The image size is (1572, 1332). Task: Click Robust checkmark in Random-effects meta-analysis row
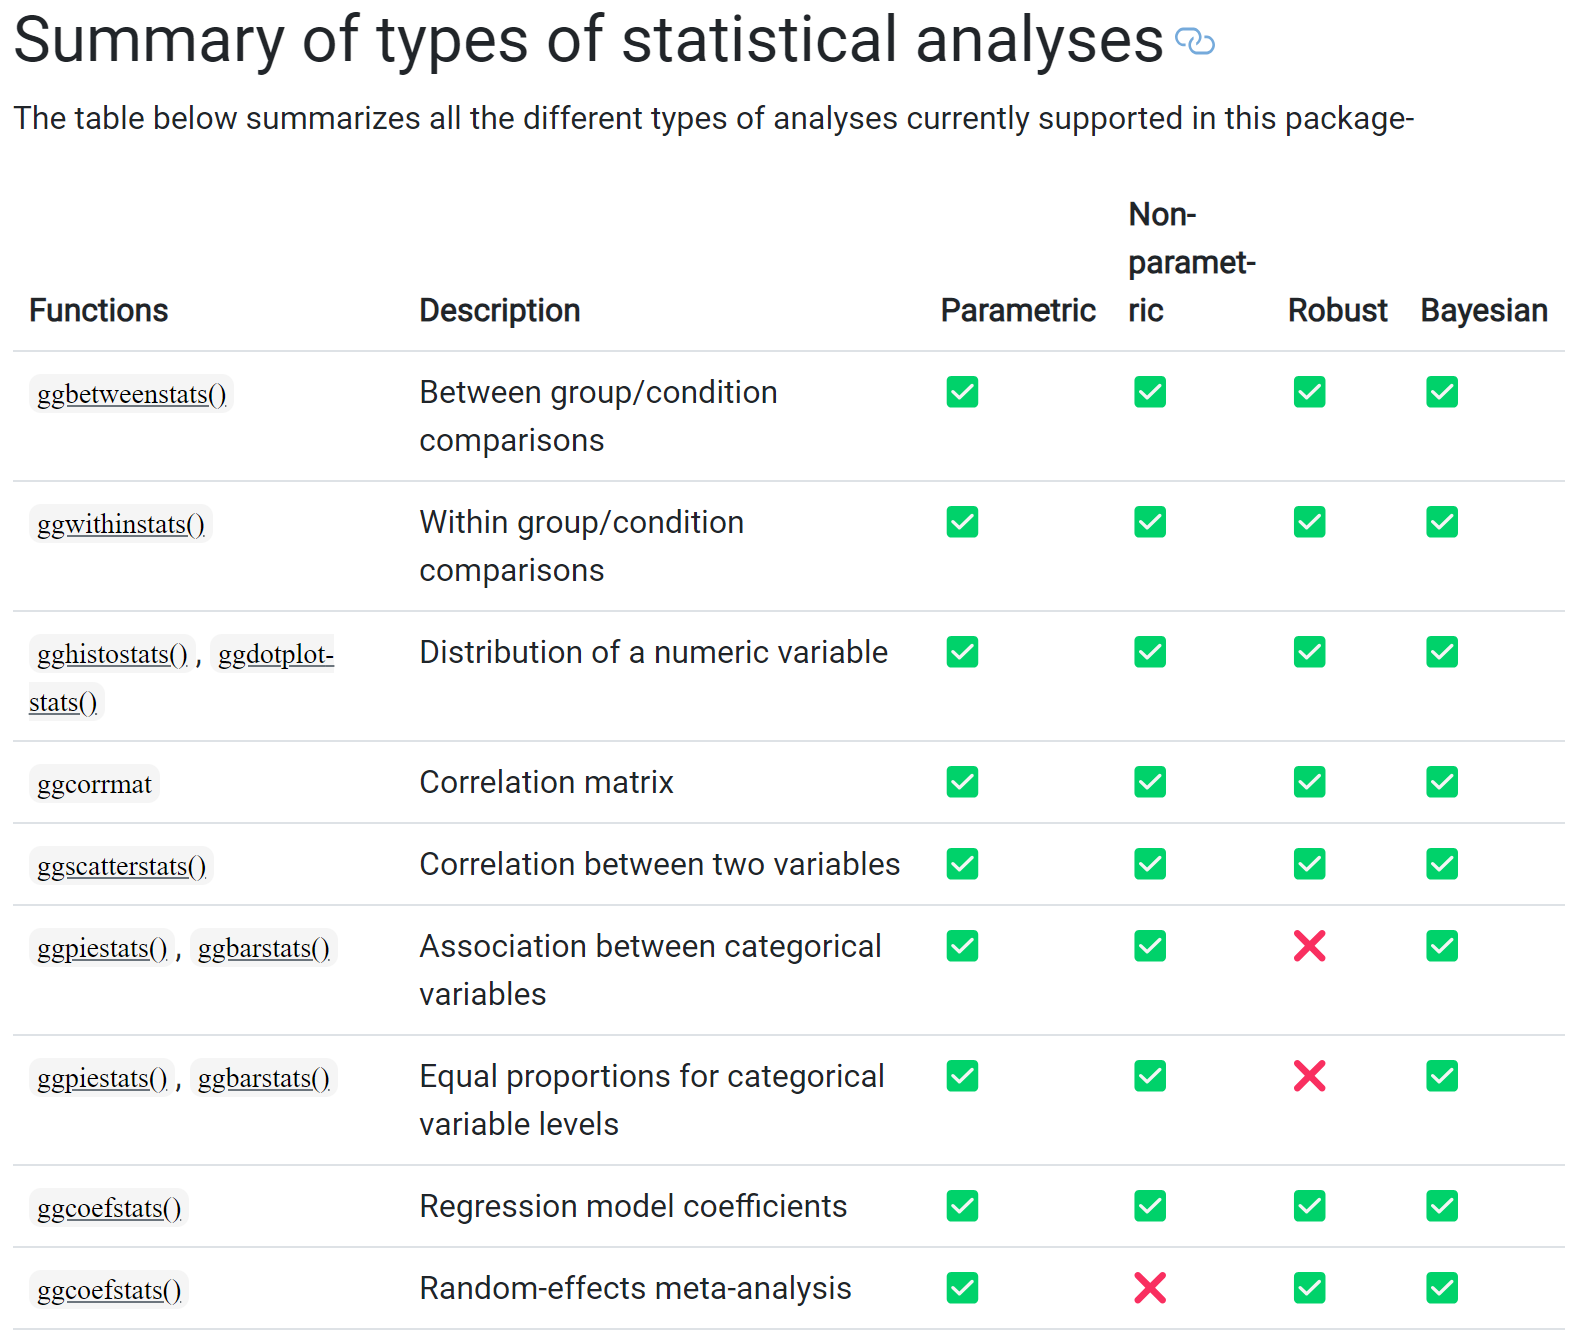click(1309, 1288)
